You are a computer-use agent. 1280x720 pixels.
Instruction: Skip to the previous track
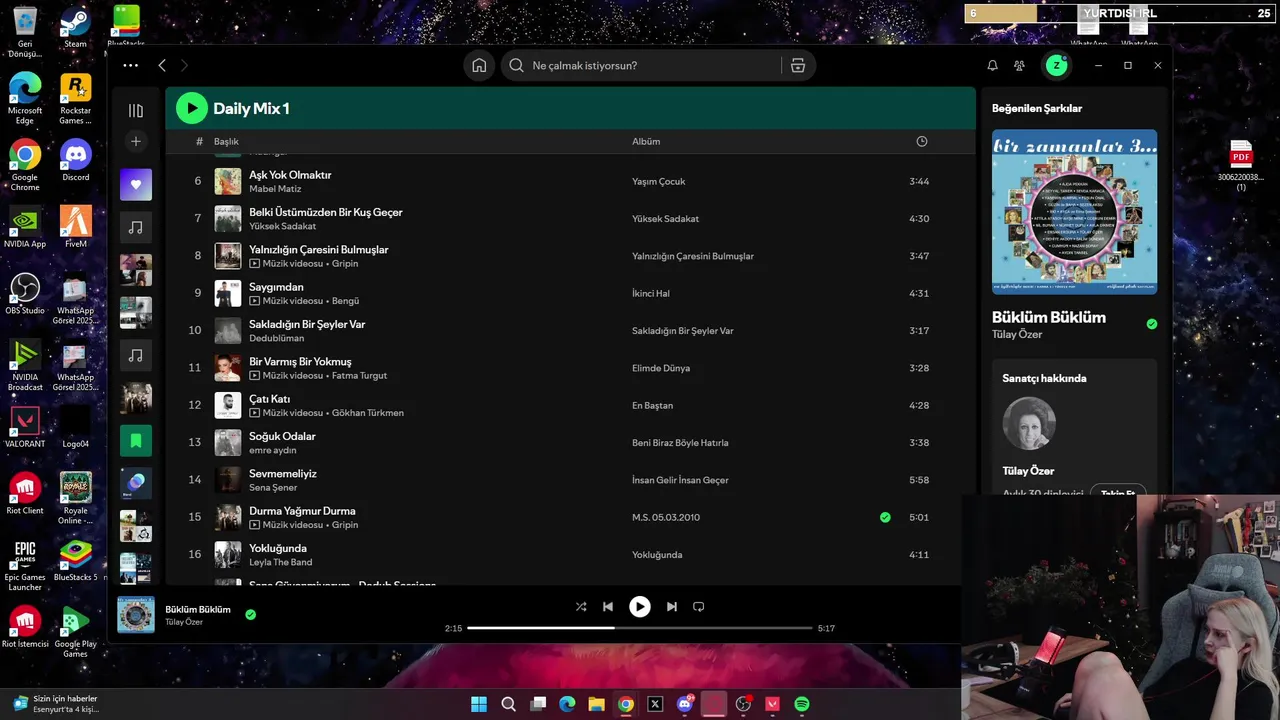pyautogui.click(x=608, y=606)
